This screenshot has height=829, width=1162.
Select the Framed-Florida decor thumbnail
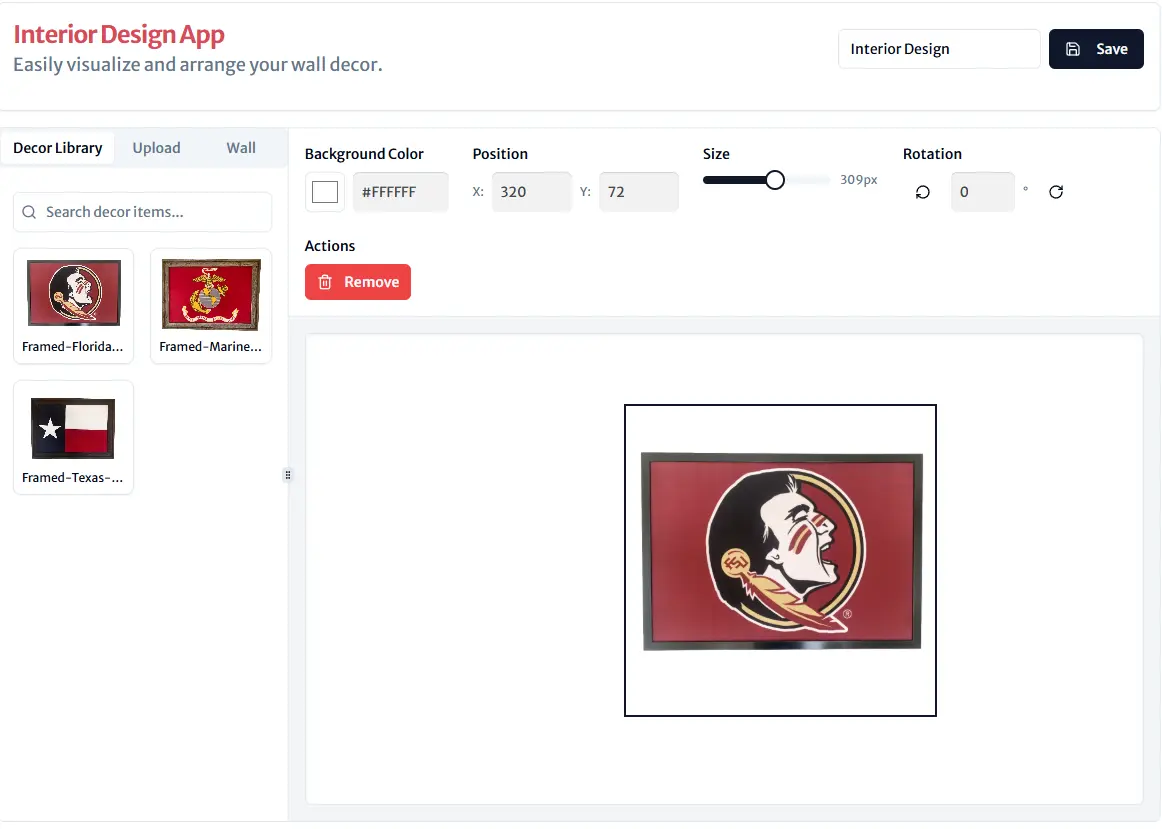[73, 306]
